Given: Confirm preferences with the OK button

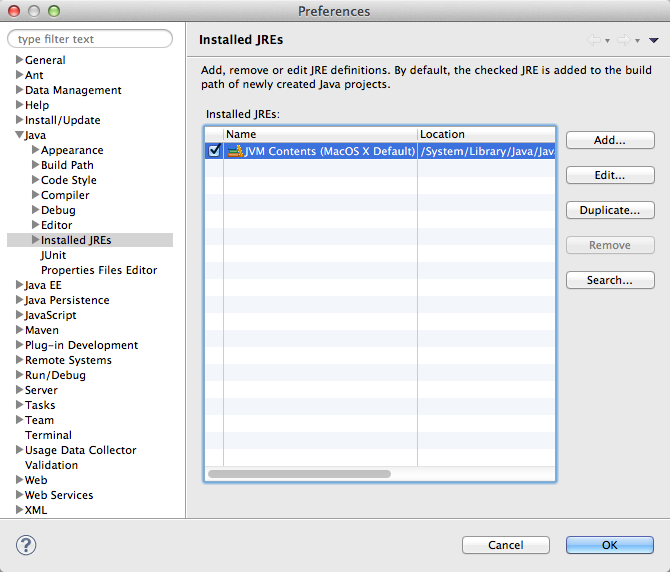Looking at the screenshot, I should pyautogui.click(x=610, y=545).
